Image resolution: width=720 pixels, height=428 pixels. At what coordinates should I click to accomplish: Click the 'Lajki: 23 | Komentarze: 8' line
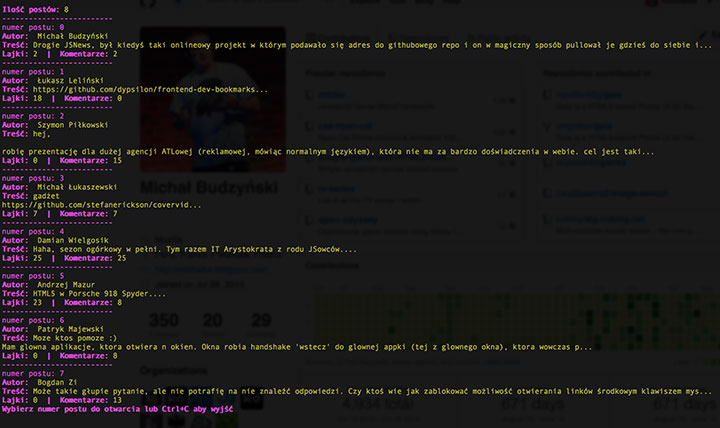pyautogui.click(x=62, y=303)
